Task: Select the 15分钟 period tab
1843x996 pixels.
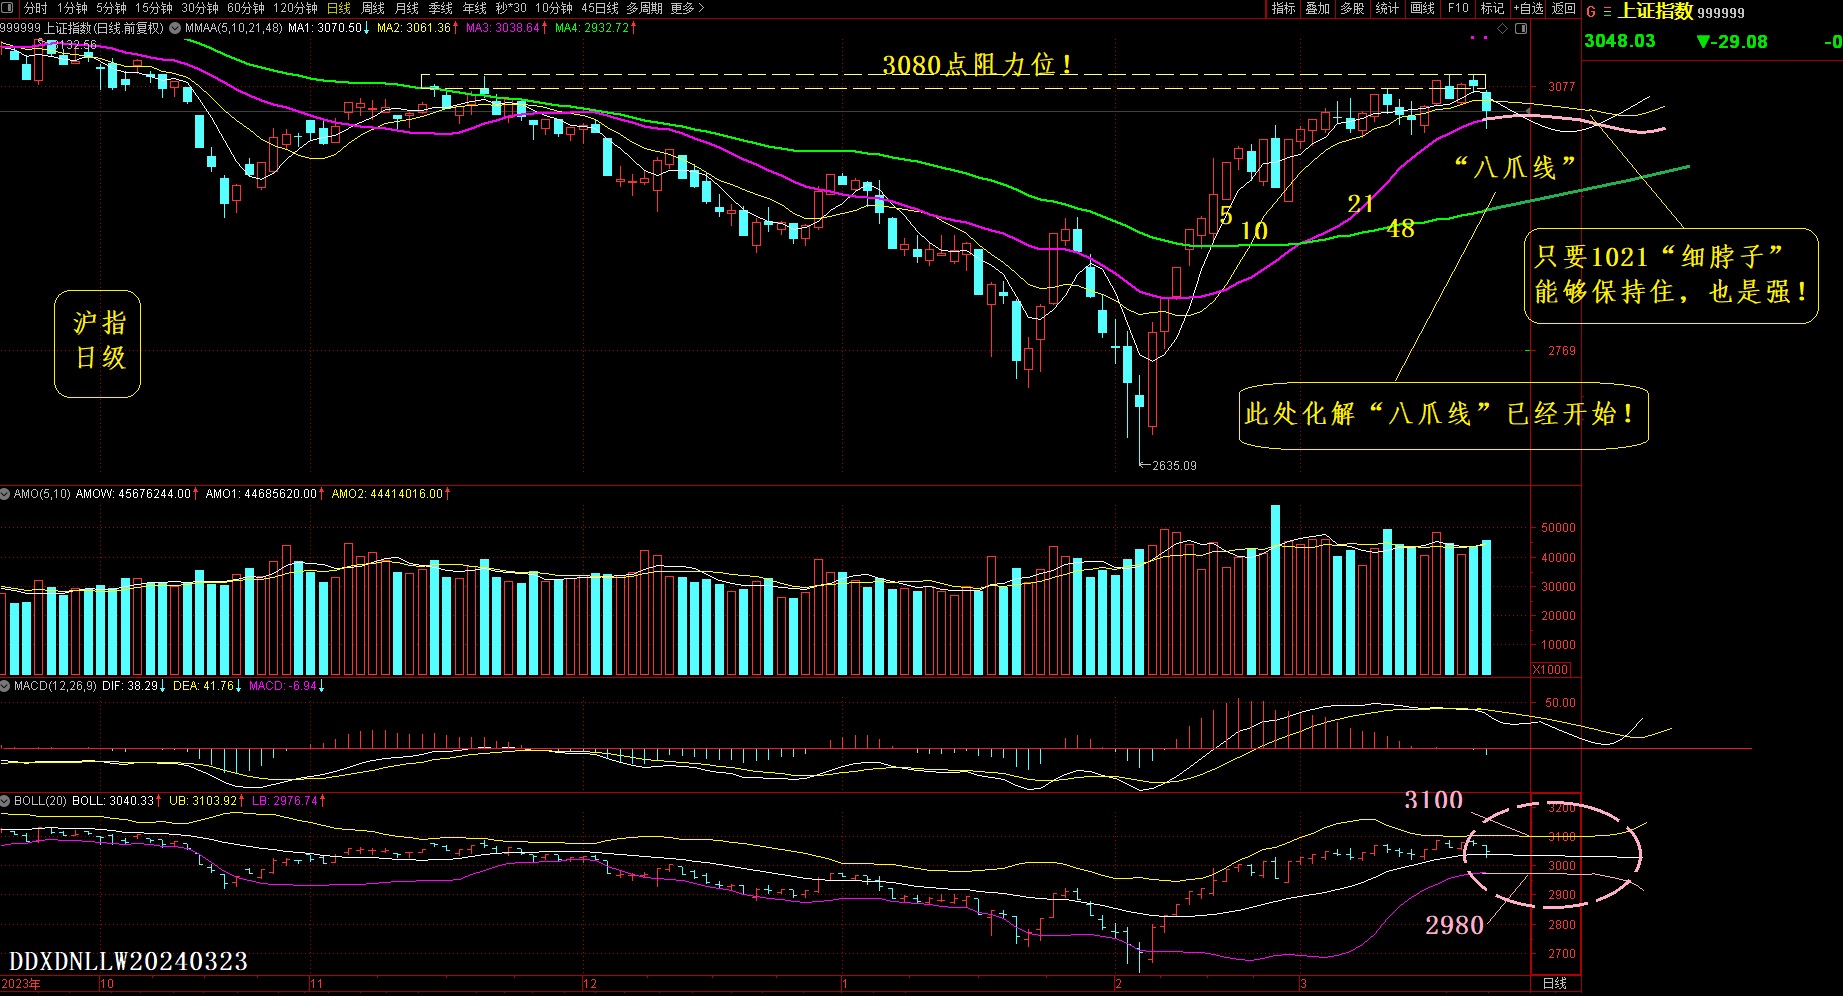Action: (153, 8)
